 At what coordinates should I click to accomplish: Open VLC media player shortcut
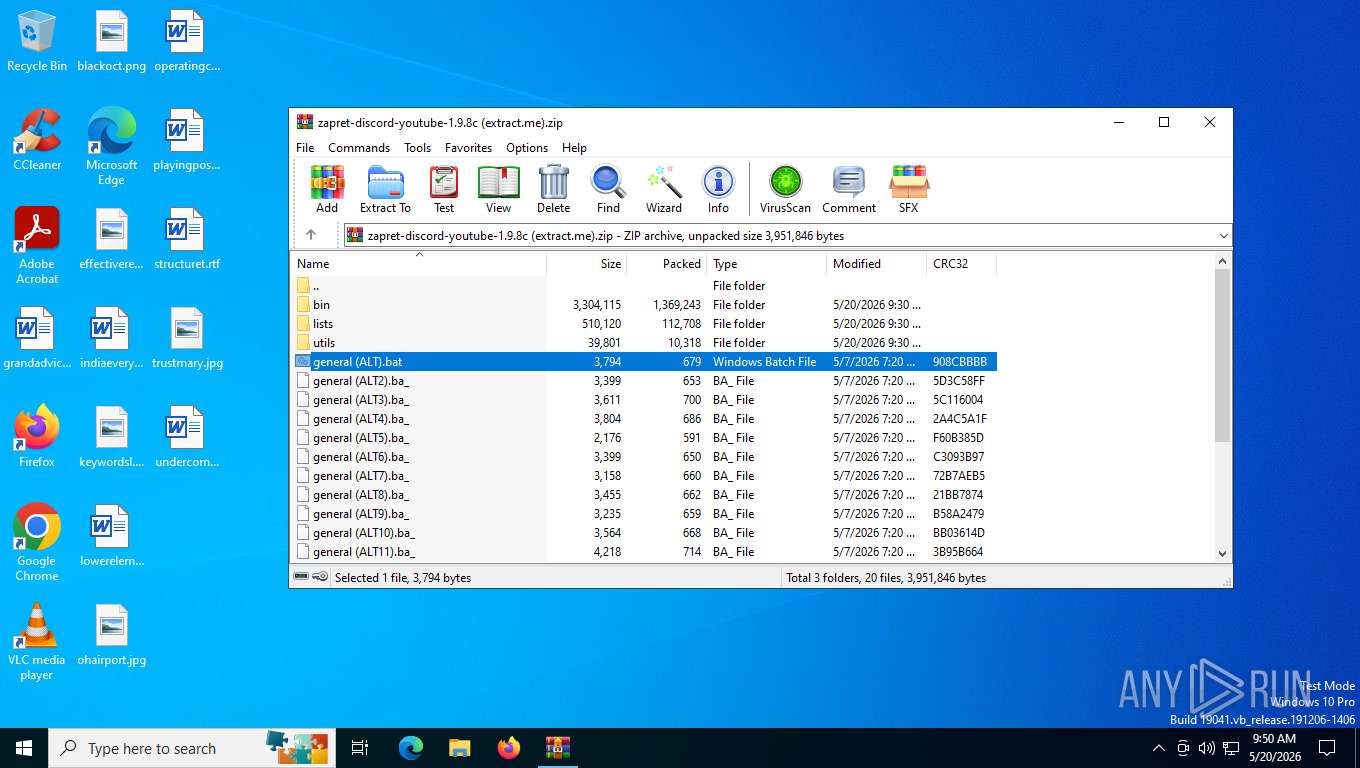tap(37, 641)
